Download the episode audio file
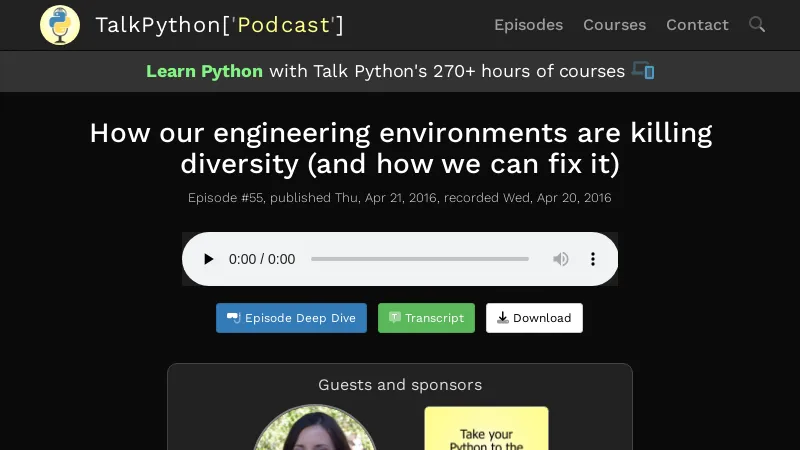 (x=534, y=318)
